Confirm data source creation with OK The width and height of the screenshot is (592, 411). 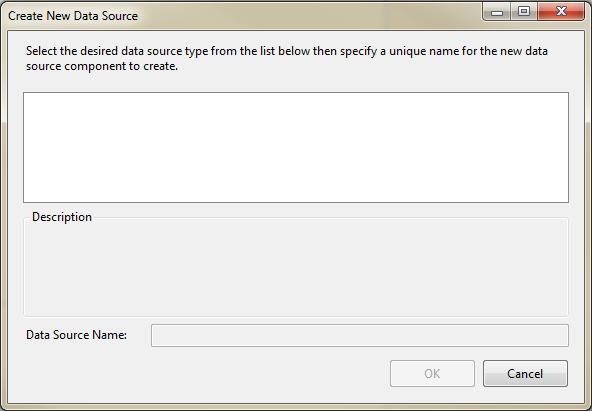coord(432,373)
